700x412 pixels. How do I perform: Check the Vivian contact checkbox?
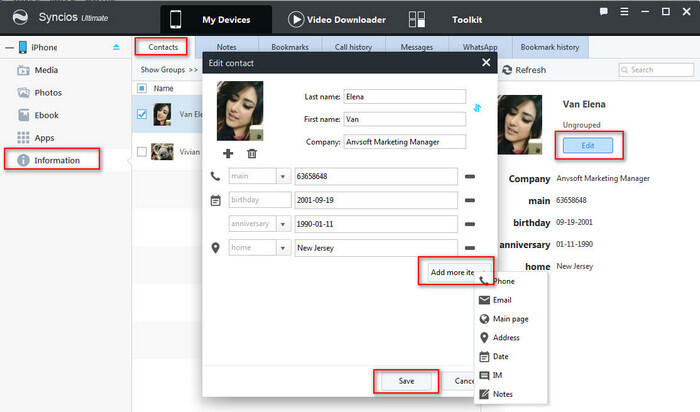click(141, 152)
